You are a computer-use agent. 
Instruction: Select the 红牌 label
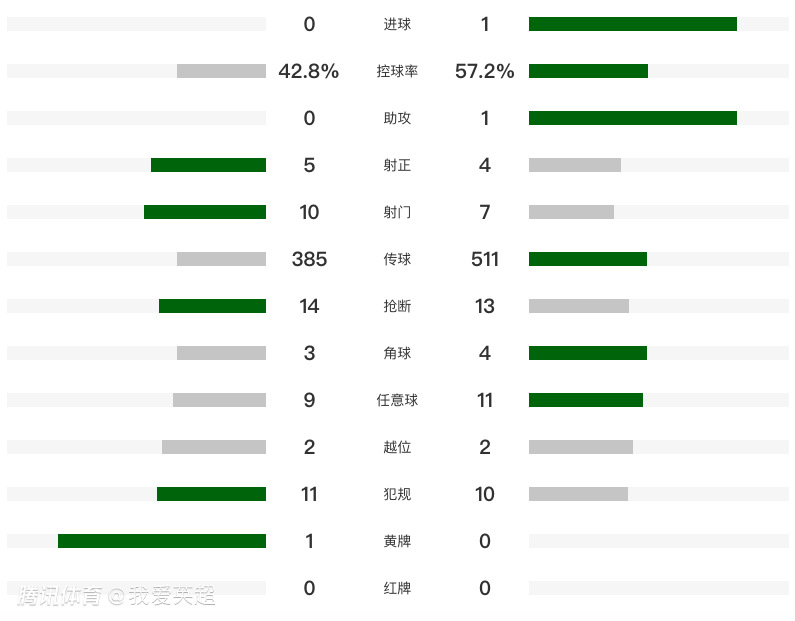[397, 588]
